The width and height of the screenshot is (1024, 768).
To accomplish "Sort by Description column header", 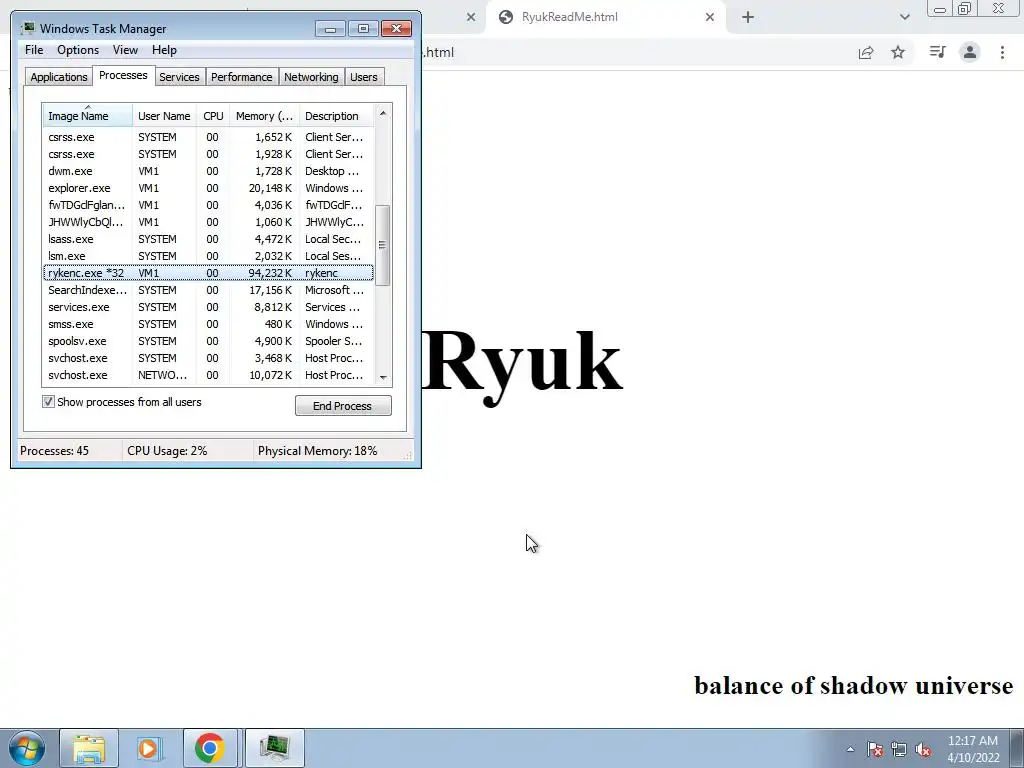I will tap(336, 116).
